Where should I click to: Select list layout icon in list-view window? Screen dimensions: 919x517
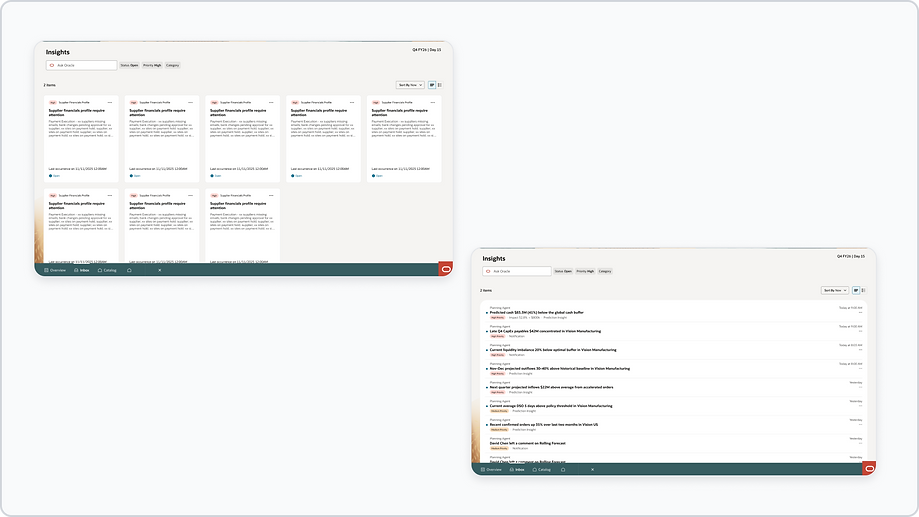[x=863, y=290]
